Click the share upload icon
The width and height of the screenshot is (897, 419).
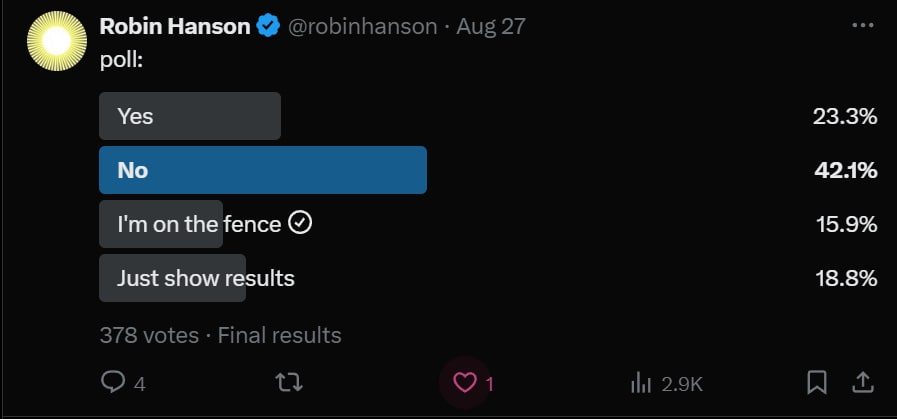tap(861, 382)
